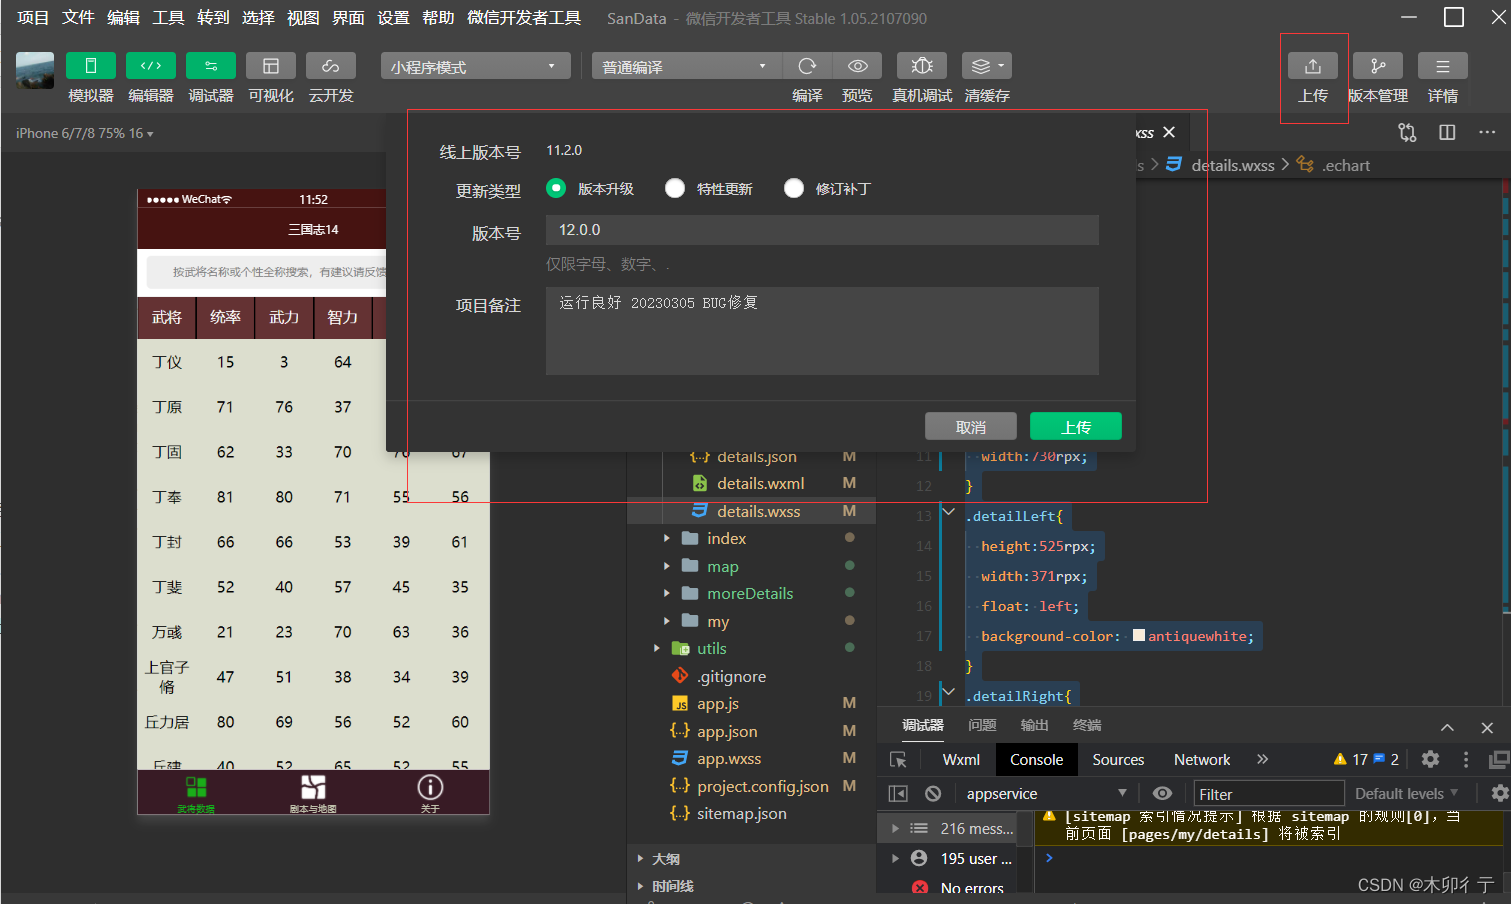Split the editor with the layout icon

pos(1447,133)
